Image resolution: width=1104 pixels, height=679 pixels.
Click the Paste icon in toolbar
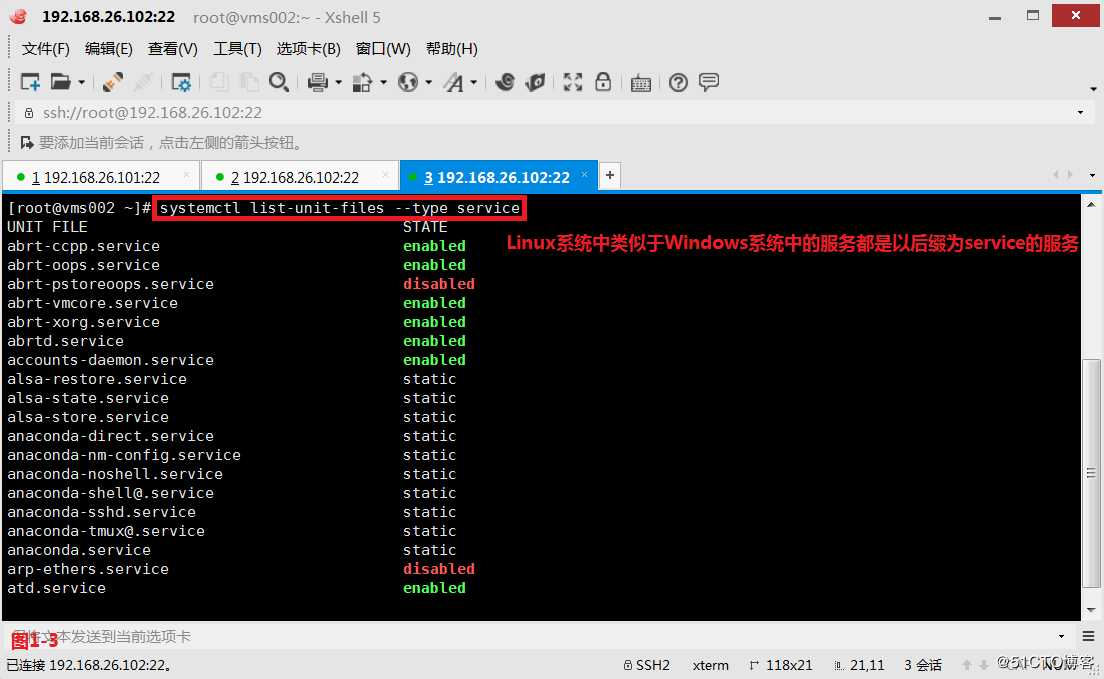[x=249, y=82]
